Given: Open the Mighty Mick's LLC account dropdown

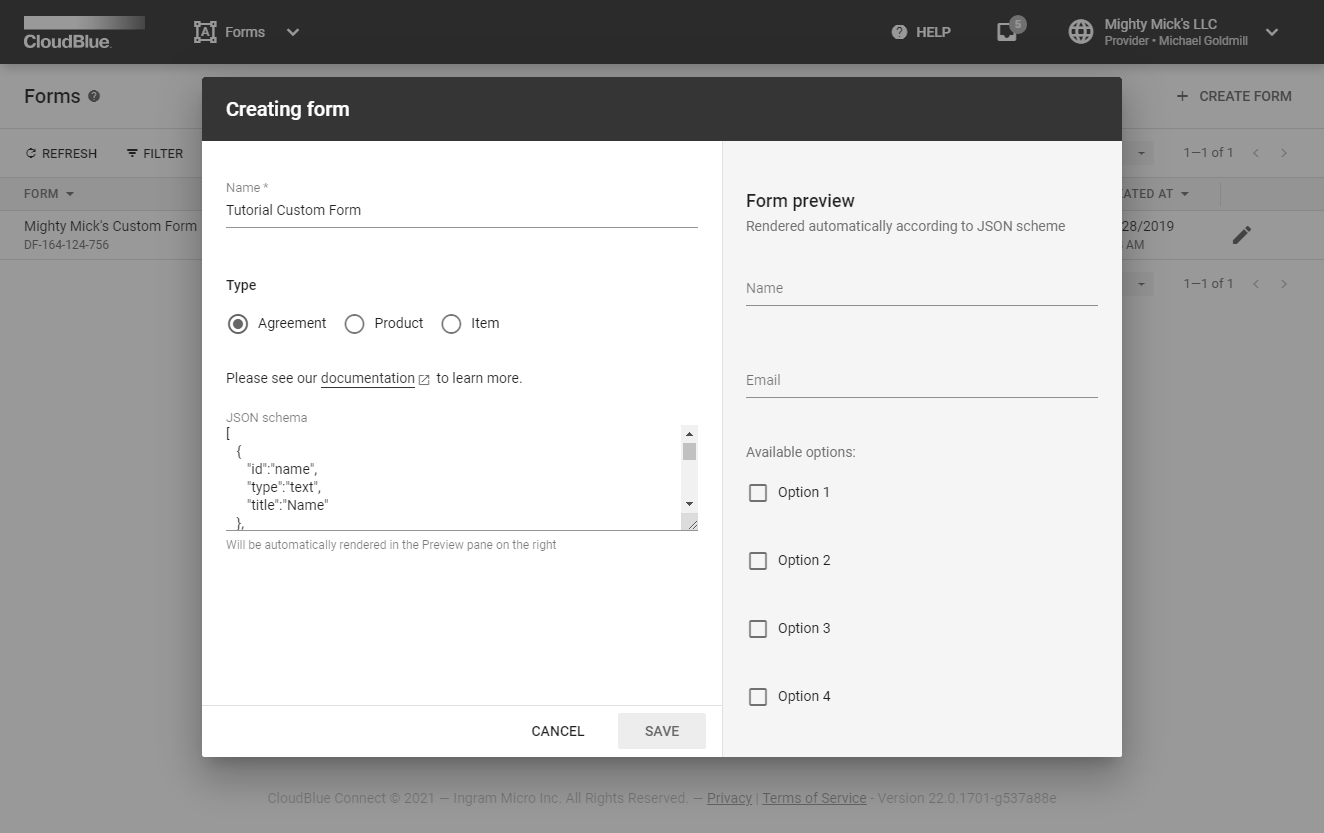Looking at the screenshot, I should (x=1272, y=32).
